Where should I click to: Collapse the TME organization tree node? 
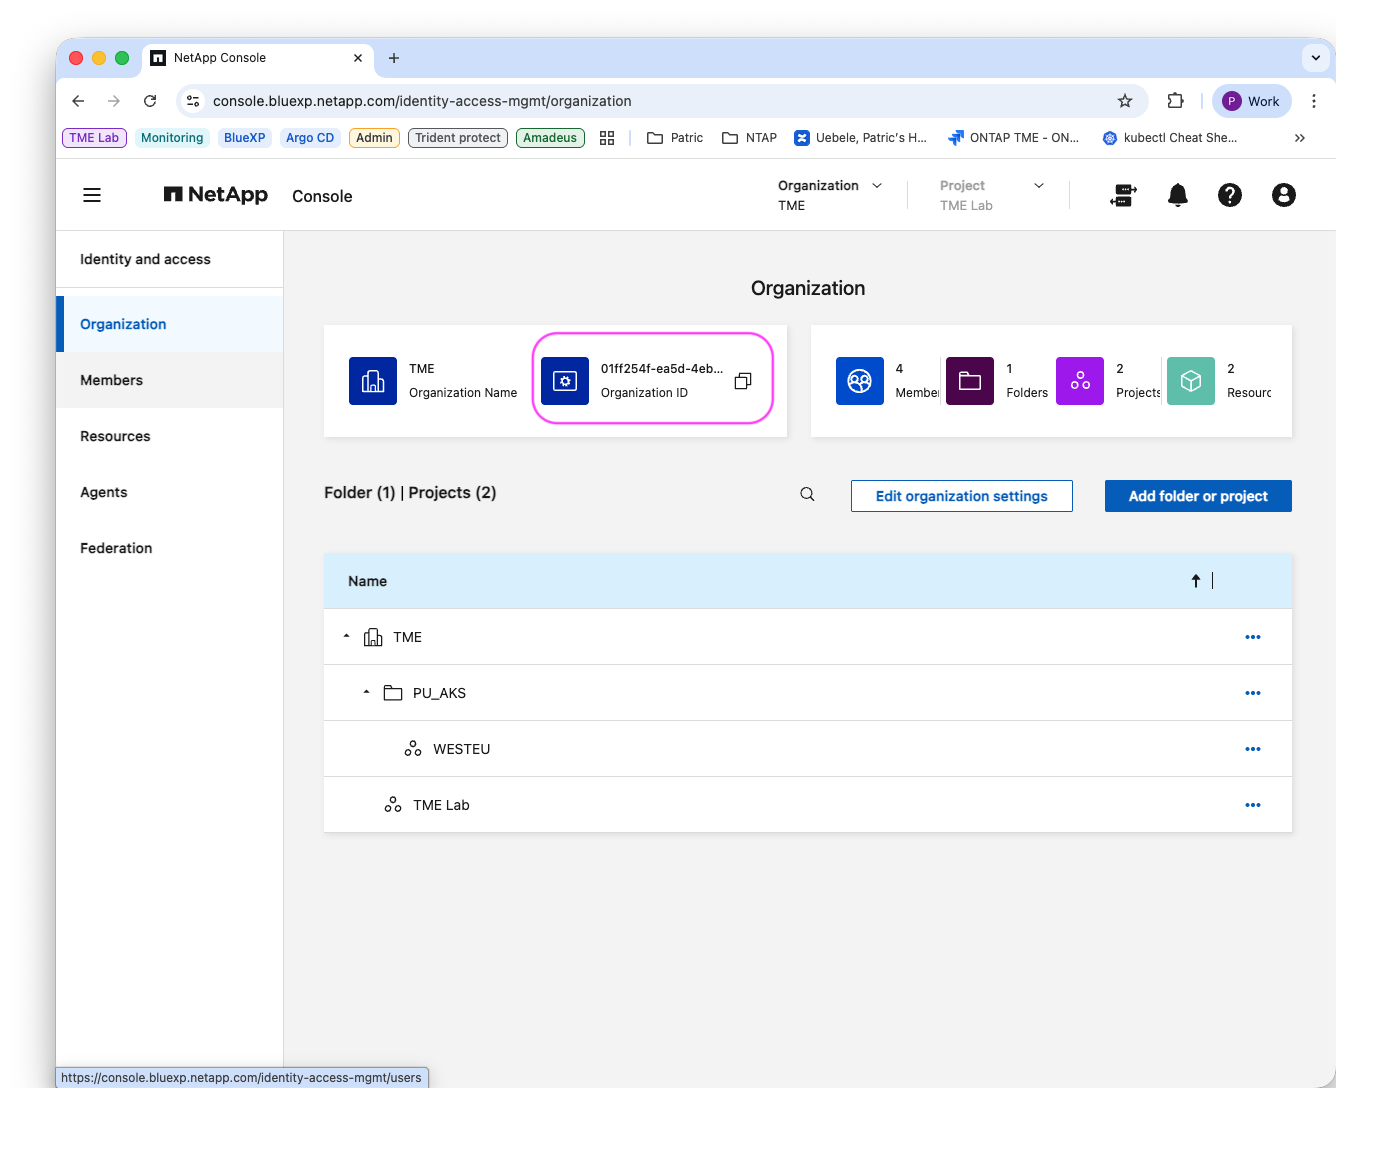(x=347, y=636)
